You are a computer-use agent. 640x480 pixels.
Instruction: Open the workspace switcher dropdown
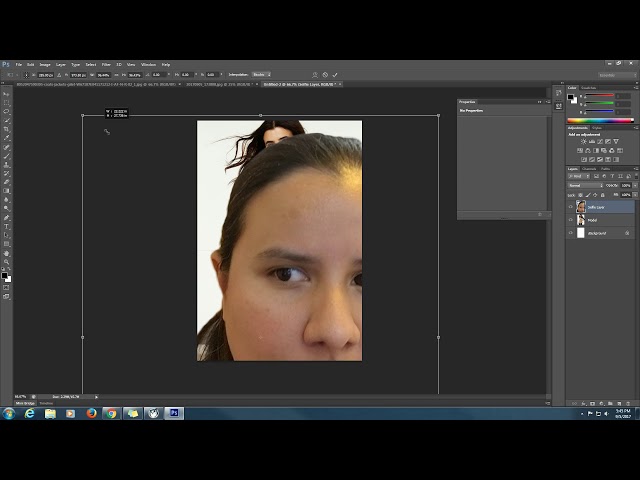coord(617,75)
